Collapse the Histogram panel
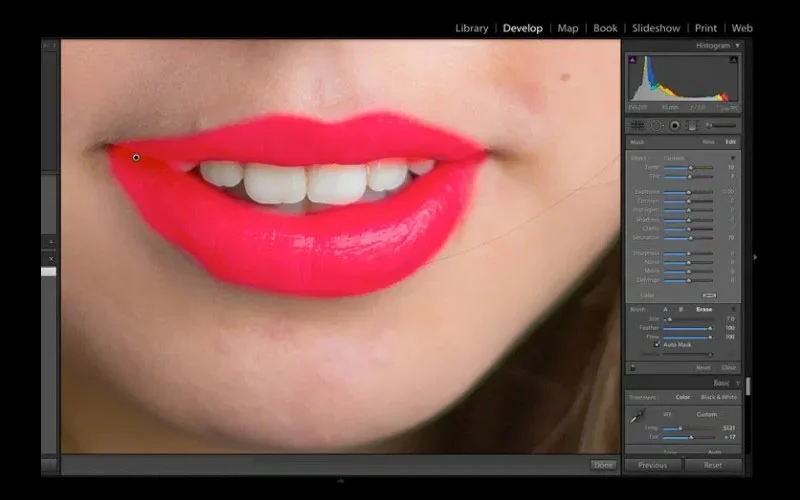Viewport: 800px width, 500px height. [x=737, y=46]
